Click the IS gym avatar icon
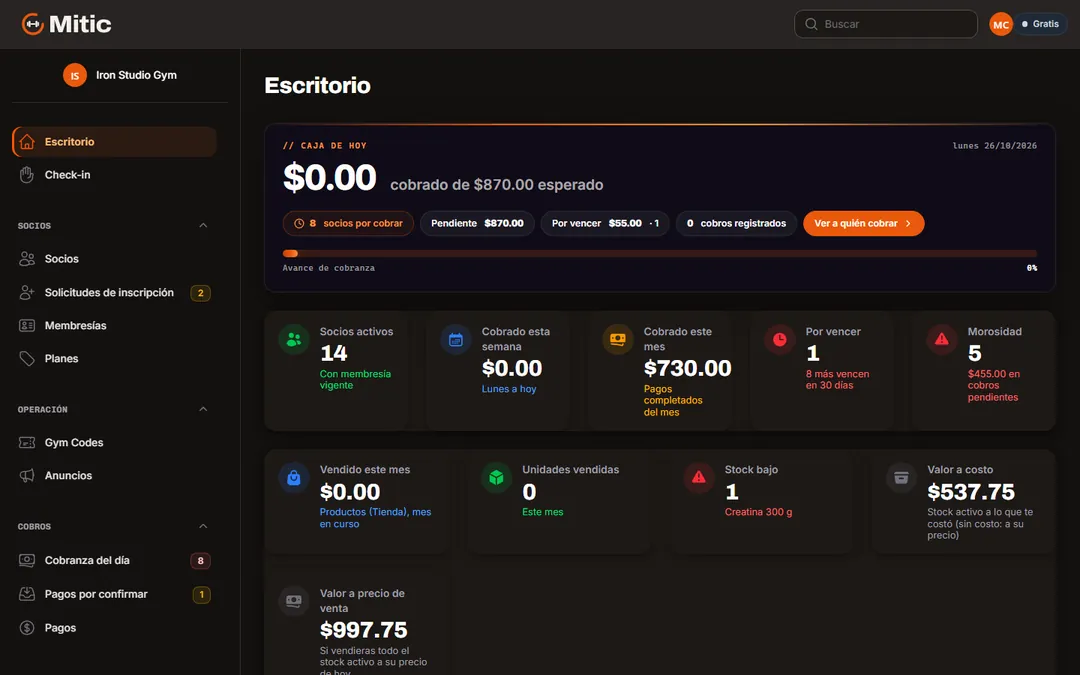 tap(74, 75)
